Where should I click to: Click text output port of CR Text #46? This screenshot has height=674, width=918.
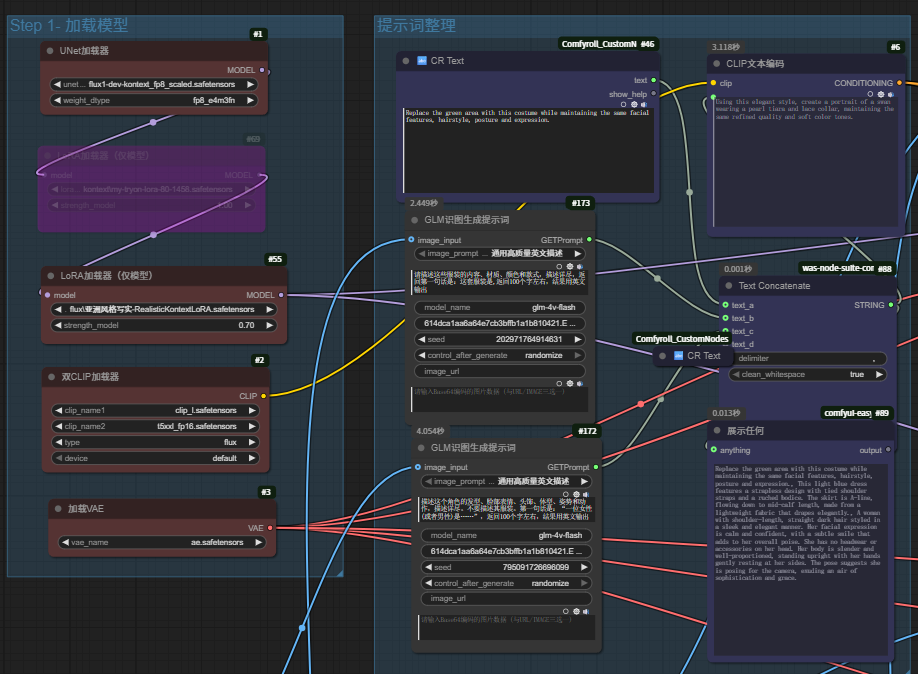point(653,80)
